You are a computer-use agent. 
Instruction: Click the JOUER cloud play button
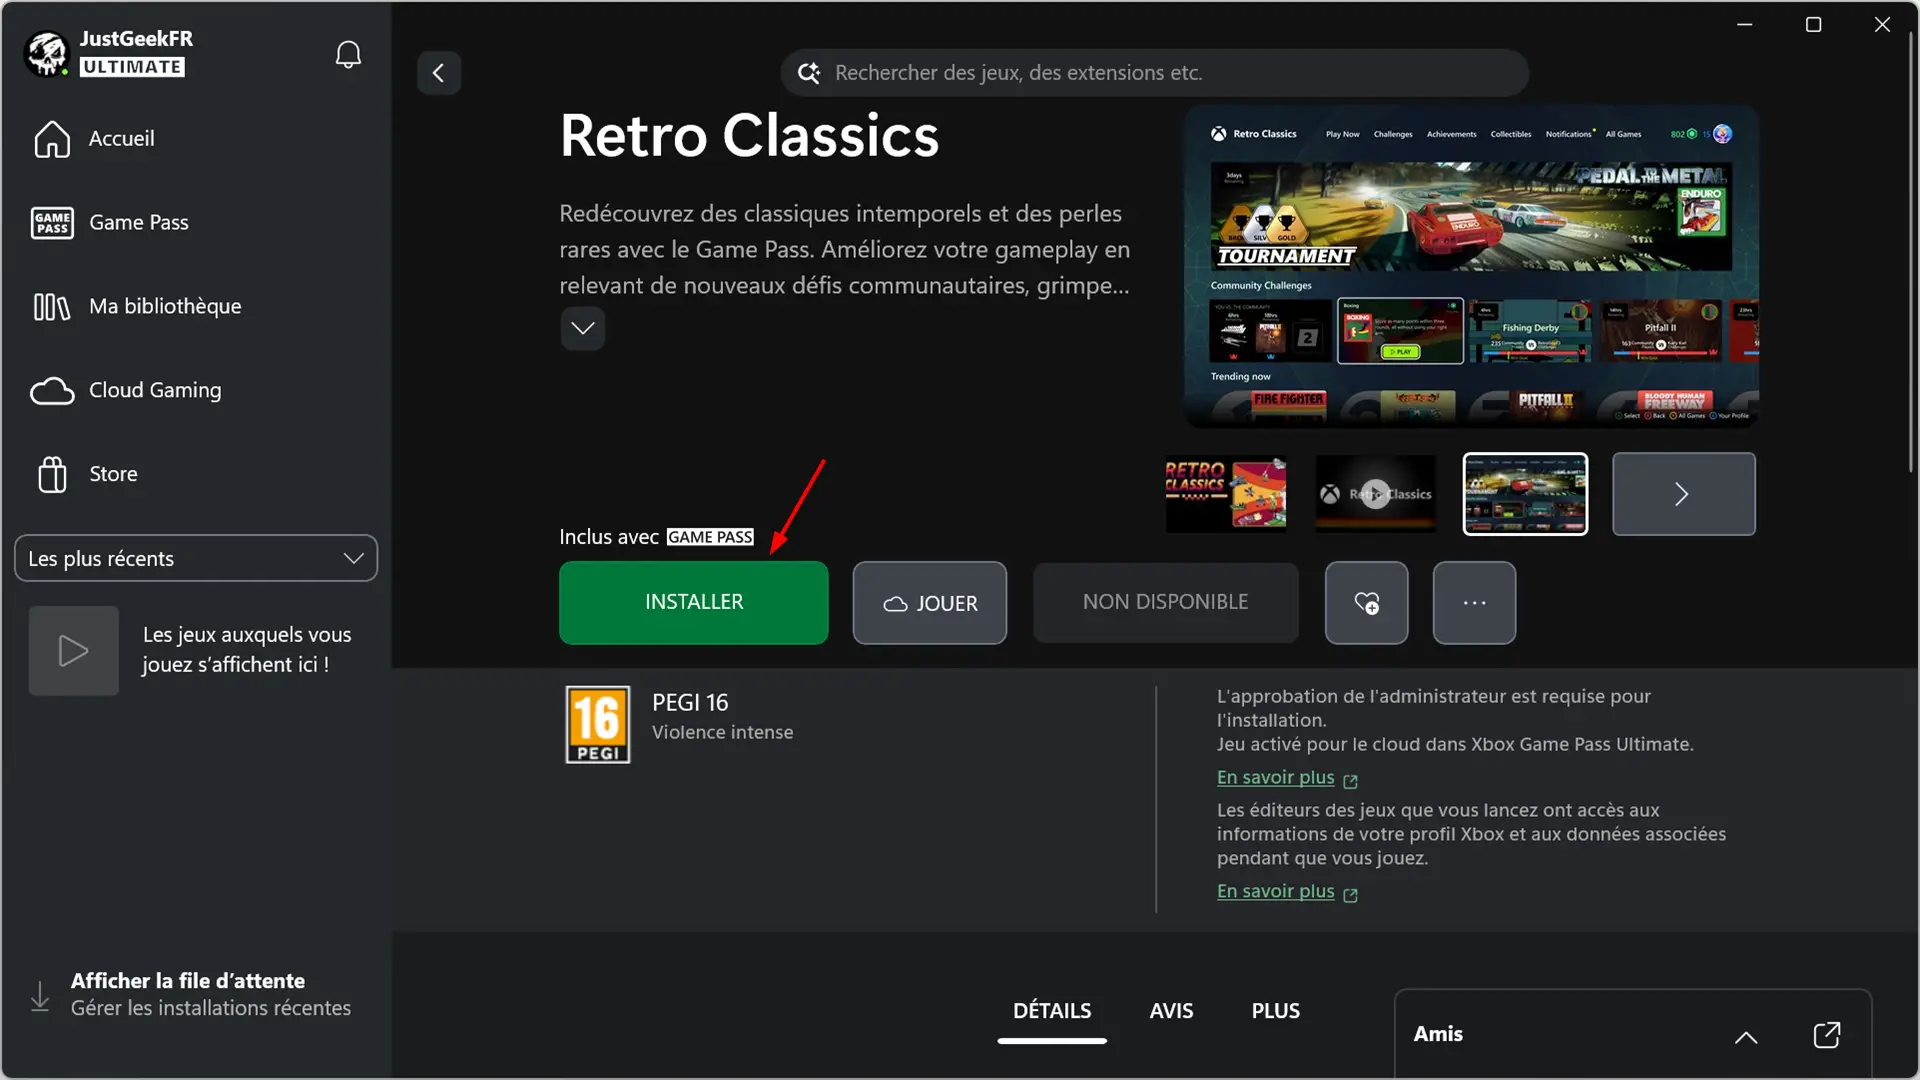point(929,603)
